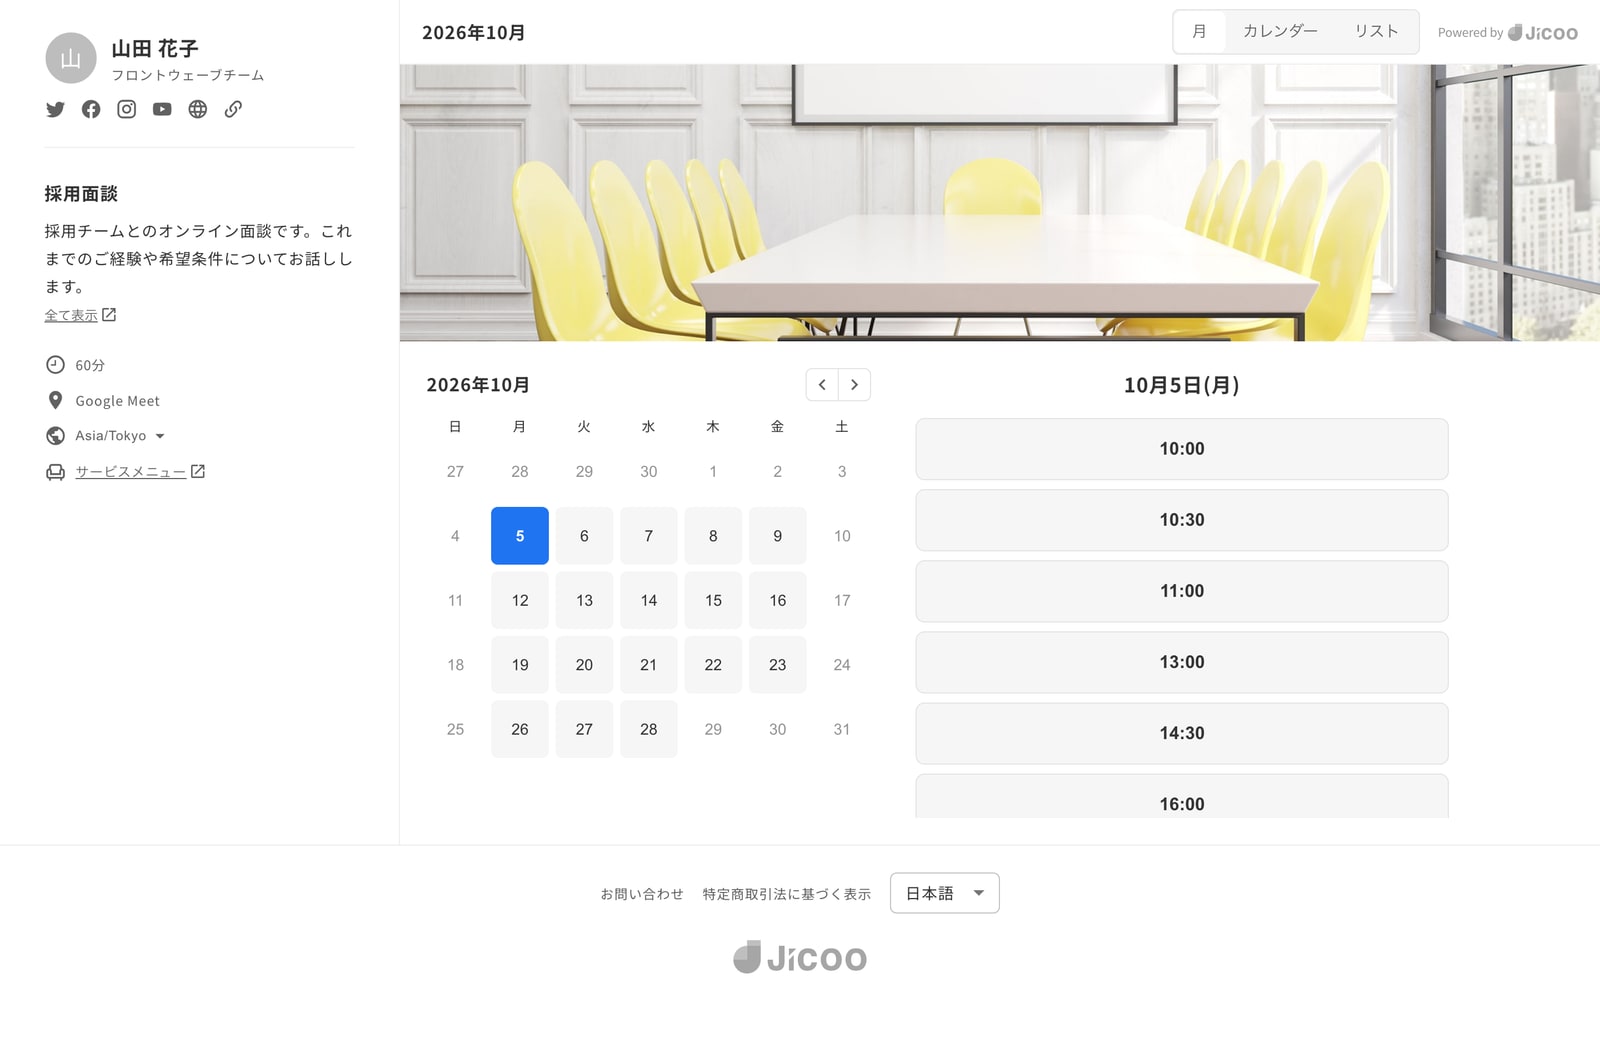
Task: Pick date 20 on calendar
Action: point(584,665)
